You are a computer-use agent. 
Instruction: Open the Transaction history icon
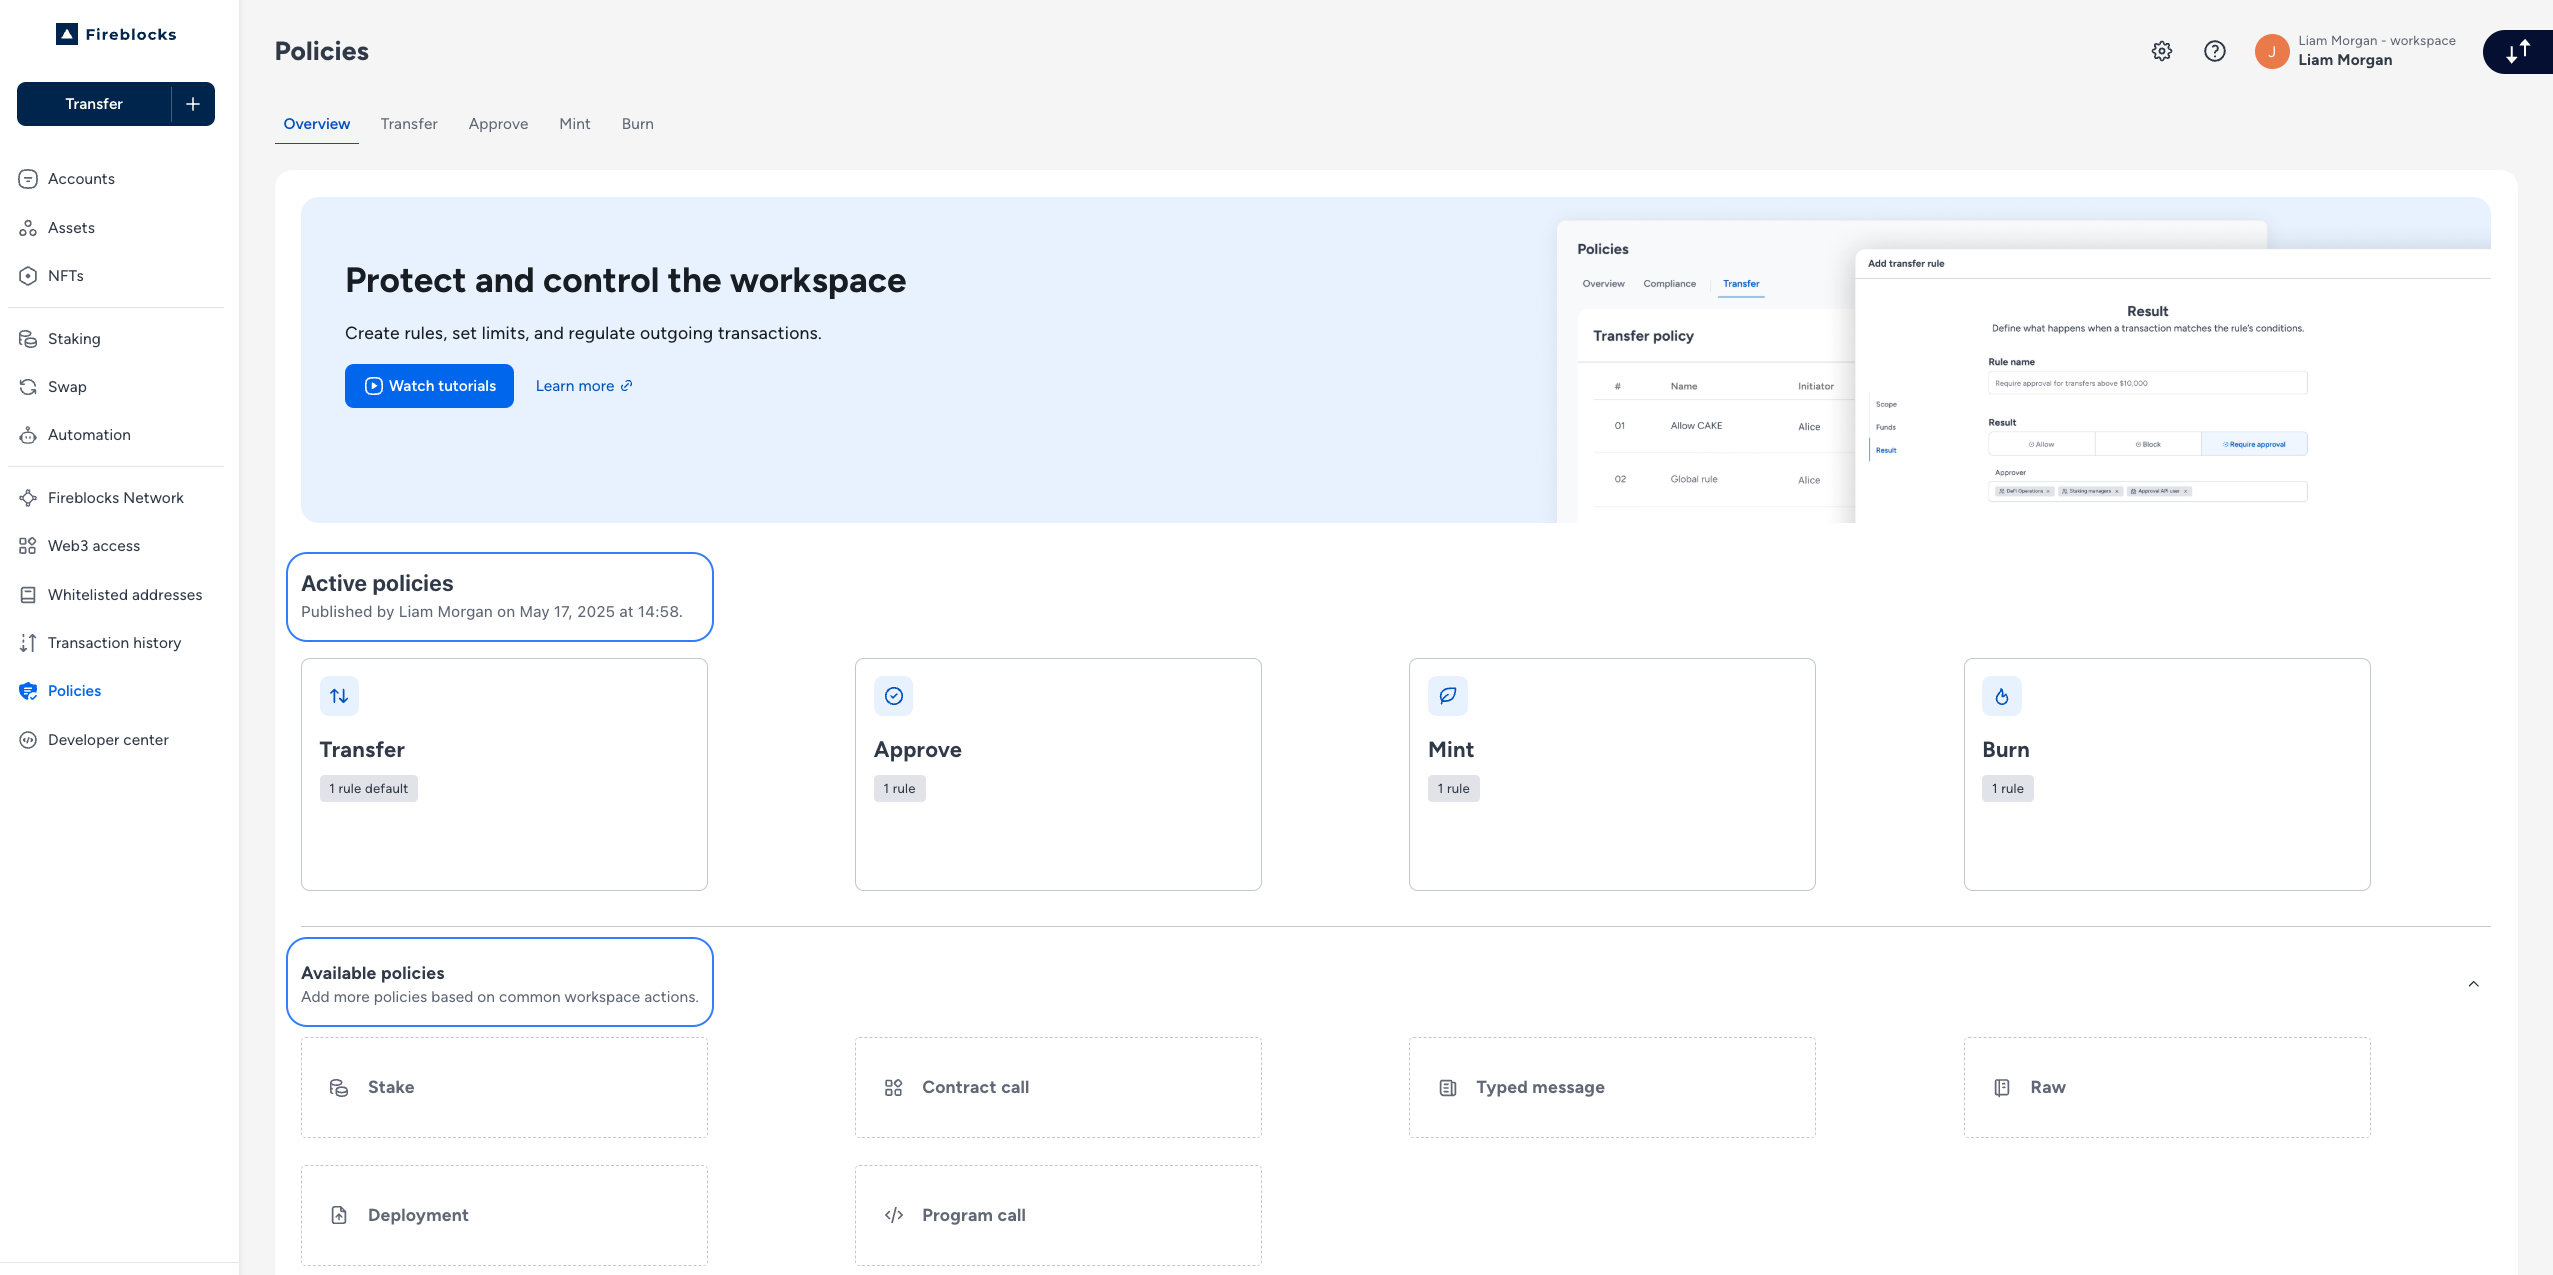pyautogui.click(x=28, y=643)
